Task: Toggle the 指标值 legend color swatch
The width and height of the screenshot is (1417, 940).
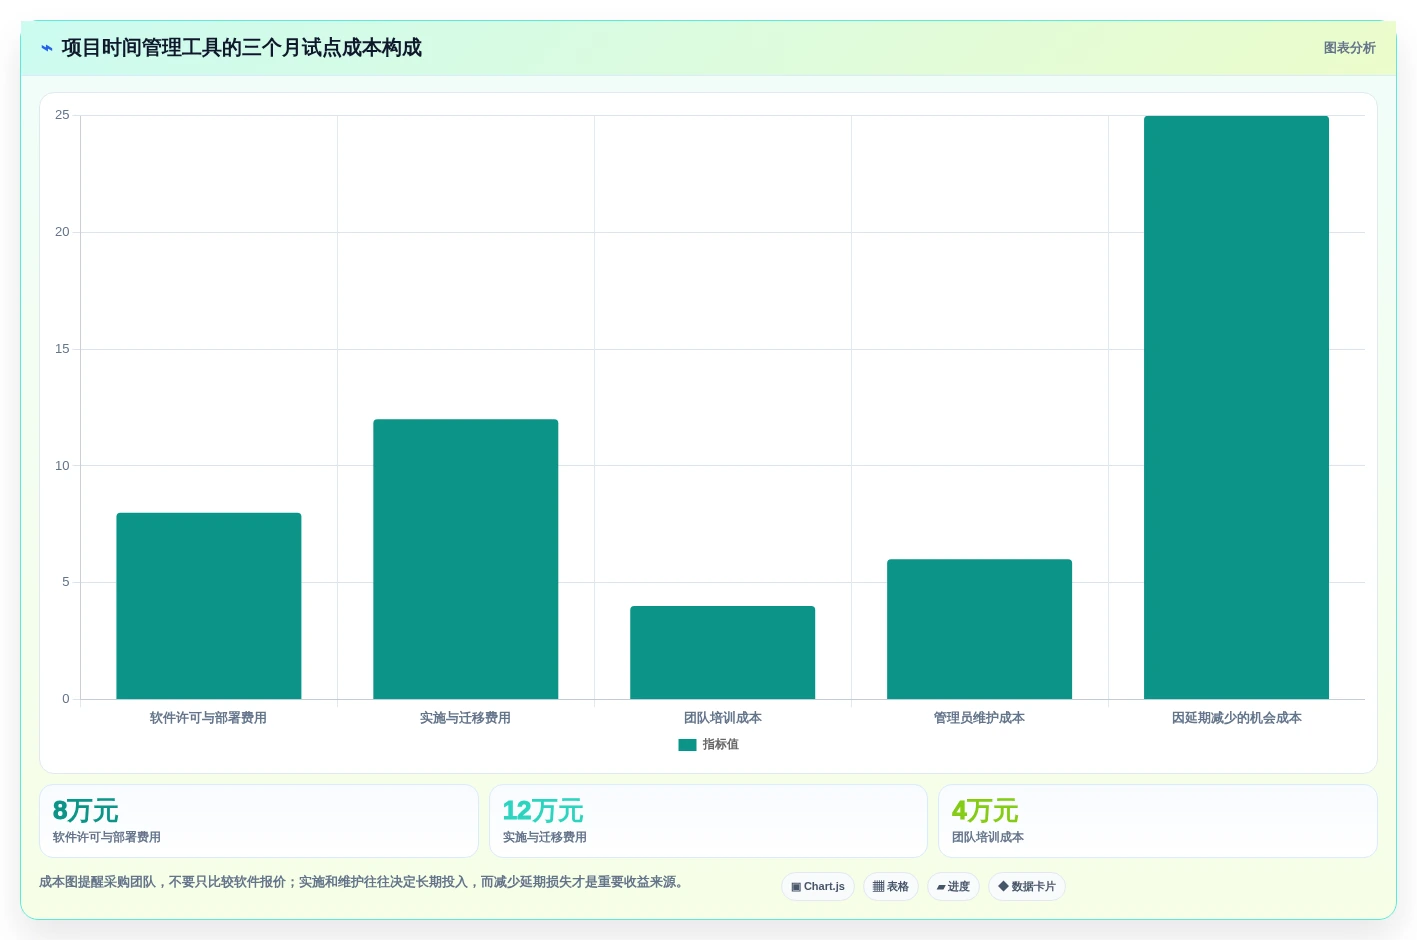Action: (x=687, y=745)
